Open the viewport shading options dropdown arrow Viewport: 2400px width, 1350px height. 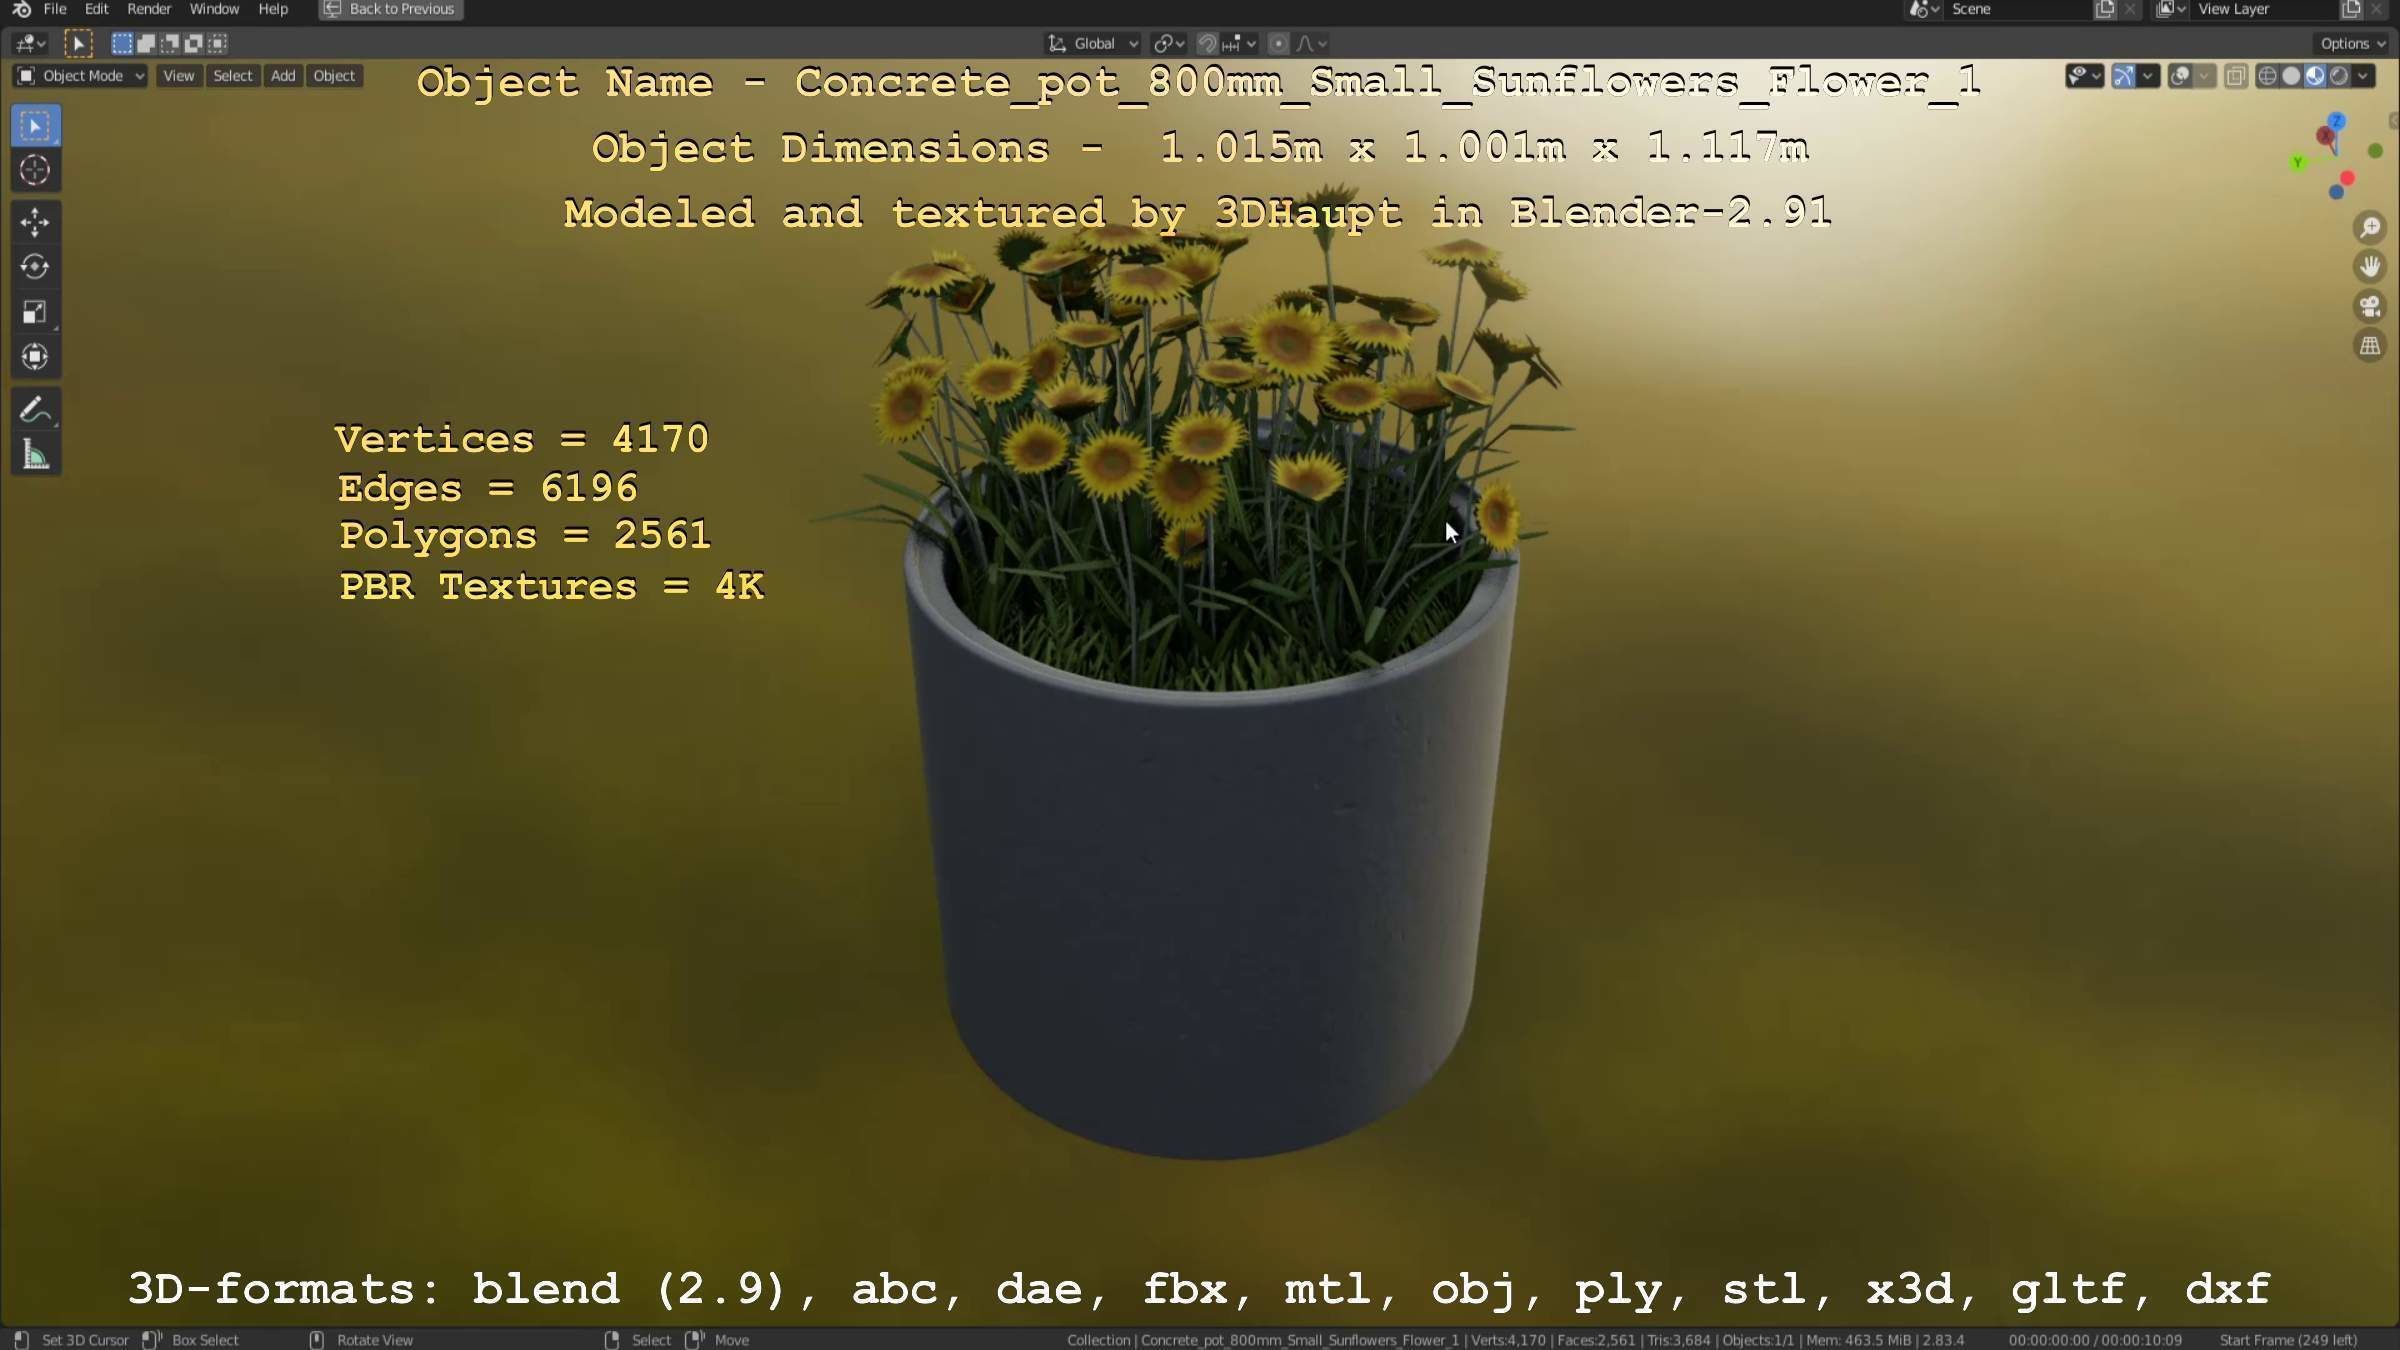(x=2364, y=76)
